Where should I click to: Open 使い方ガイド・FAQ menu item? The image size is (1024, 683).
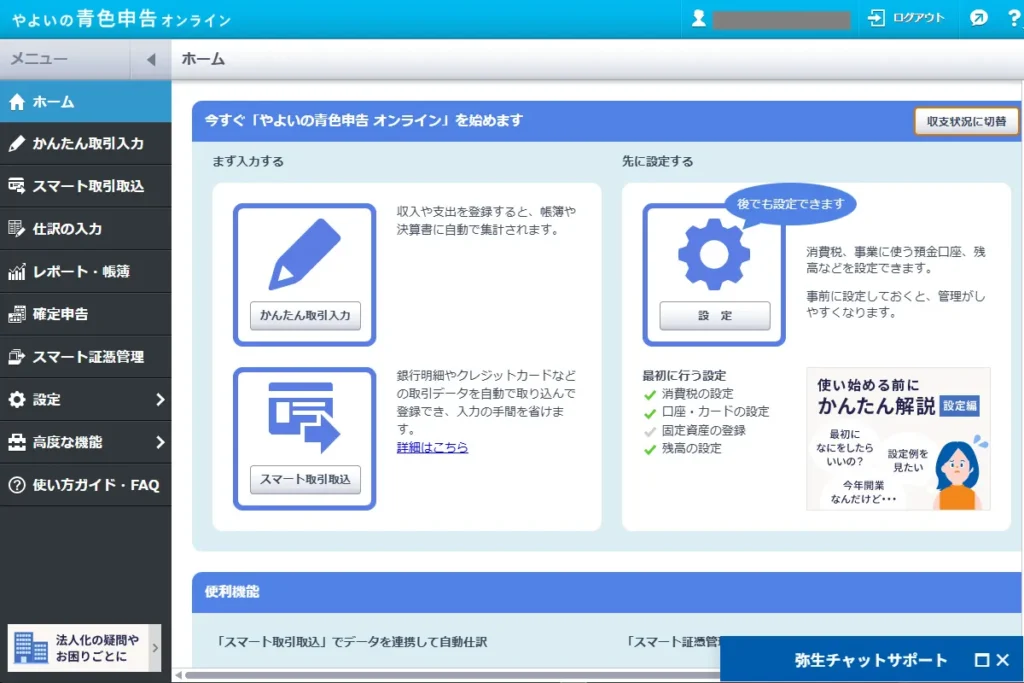(x=86, y=485)
